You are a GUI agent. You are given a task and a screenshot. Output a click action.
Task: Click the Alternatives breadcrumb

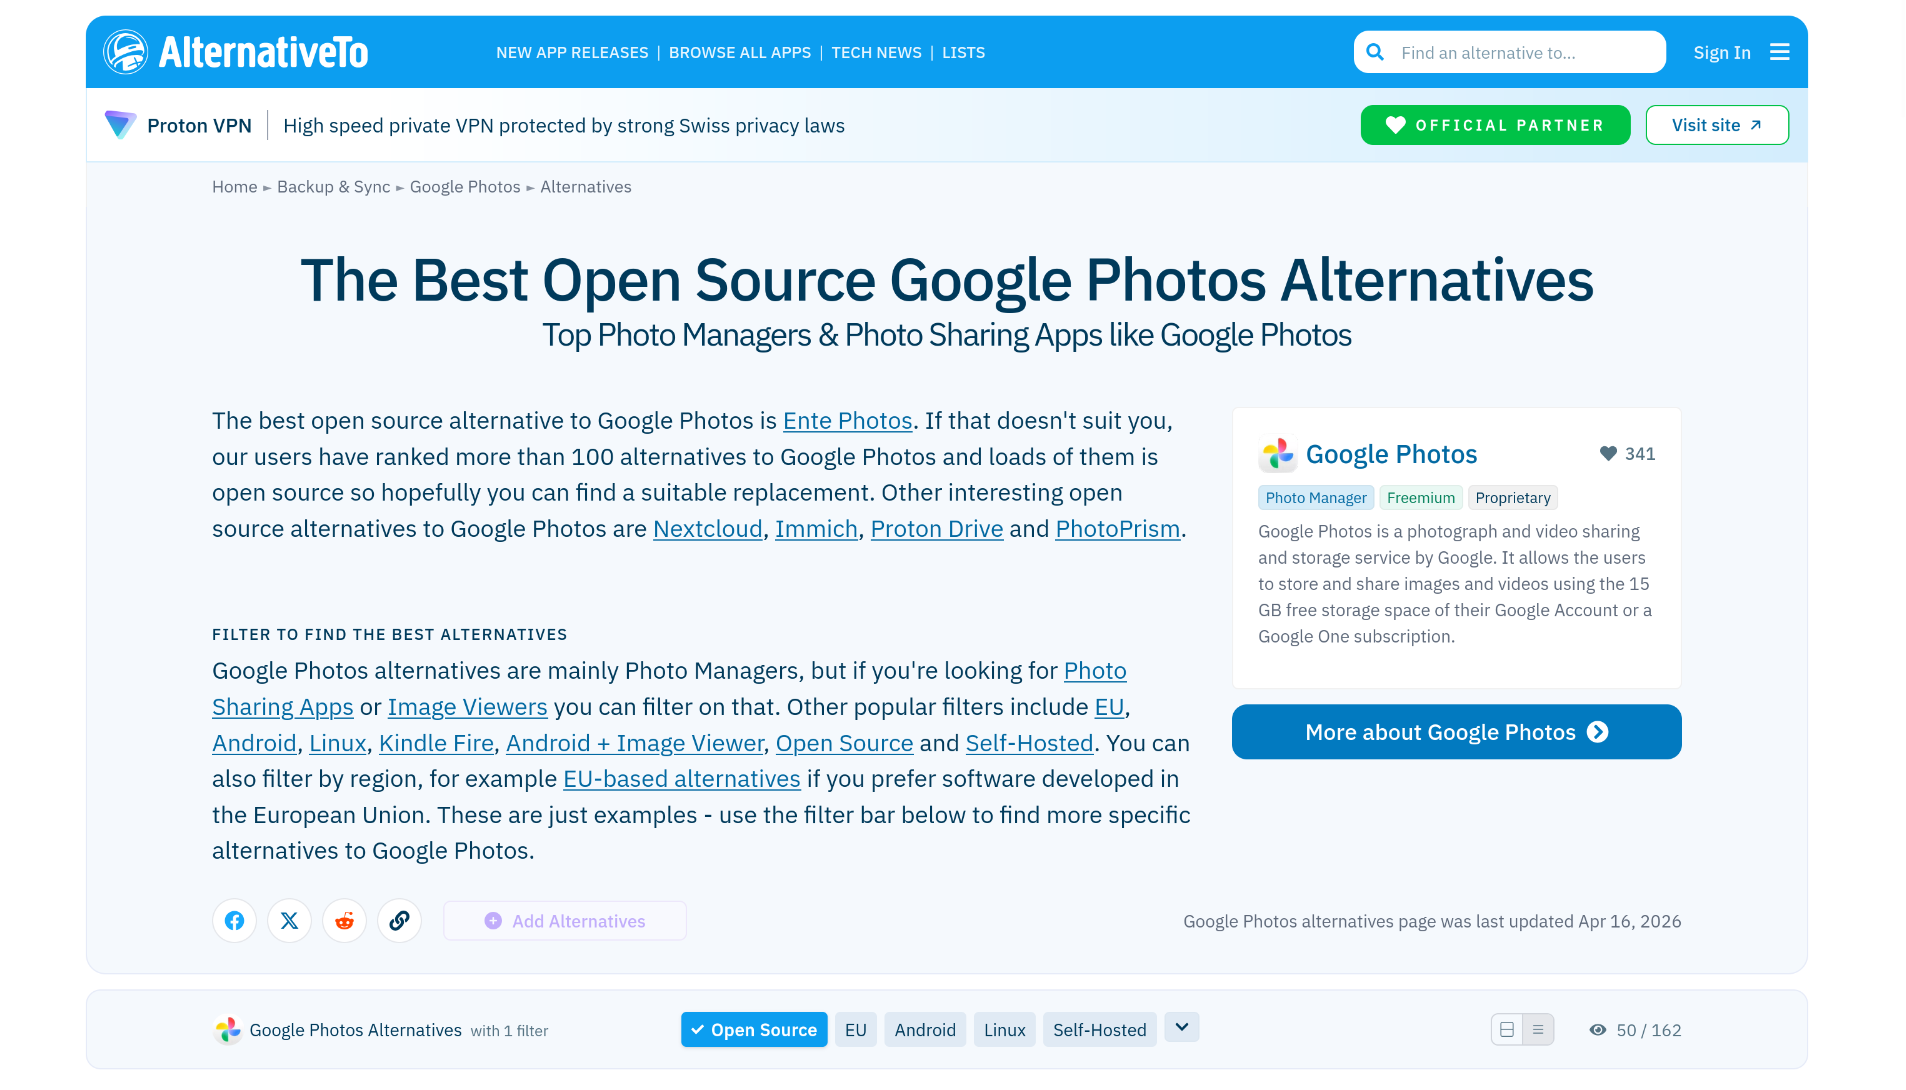[x=586, y=187]
